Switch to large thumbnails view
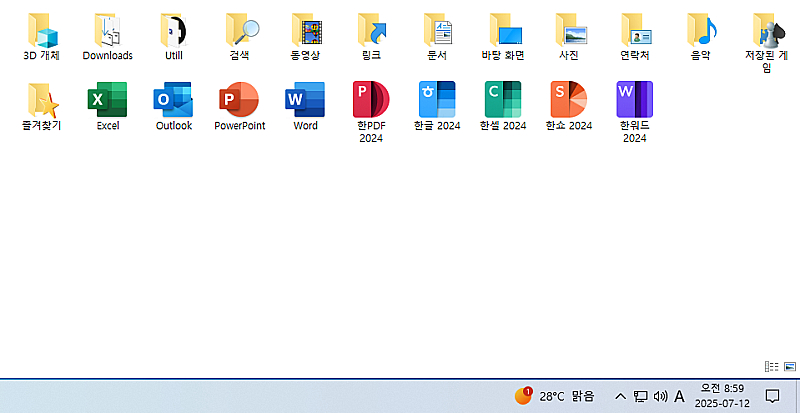Screen dimensions: 800x413 (x=790, y=367)
